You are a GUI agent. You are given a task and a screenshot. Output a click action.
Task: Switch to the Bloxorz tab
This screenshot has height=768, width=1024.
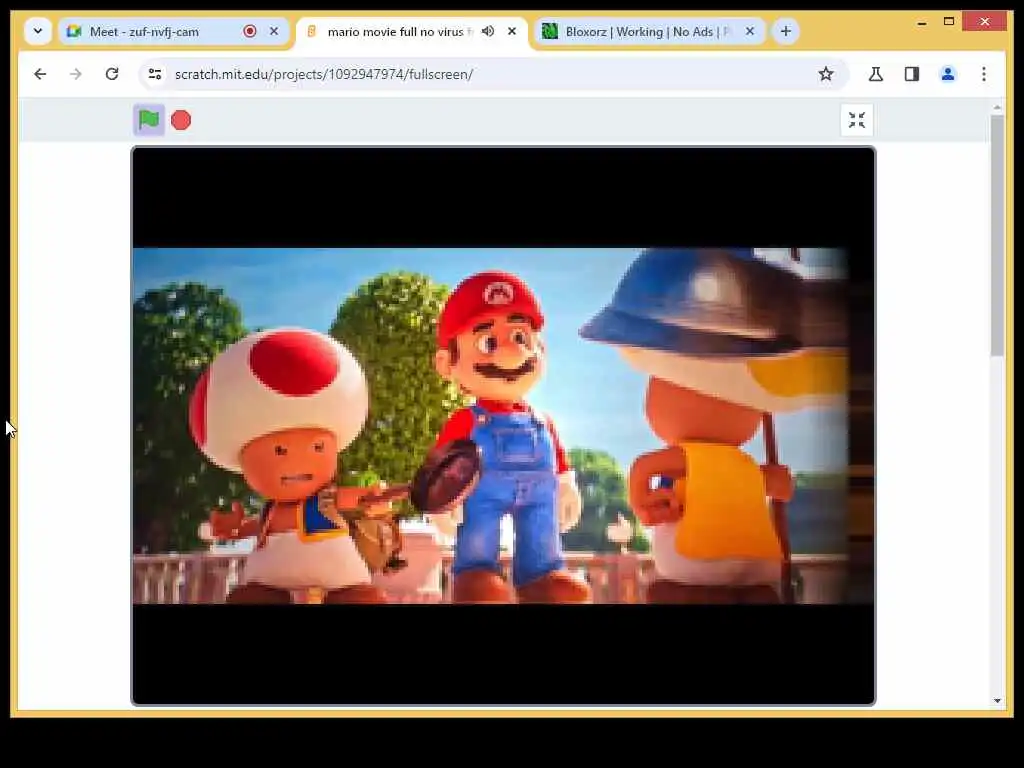point(650,31)
